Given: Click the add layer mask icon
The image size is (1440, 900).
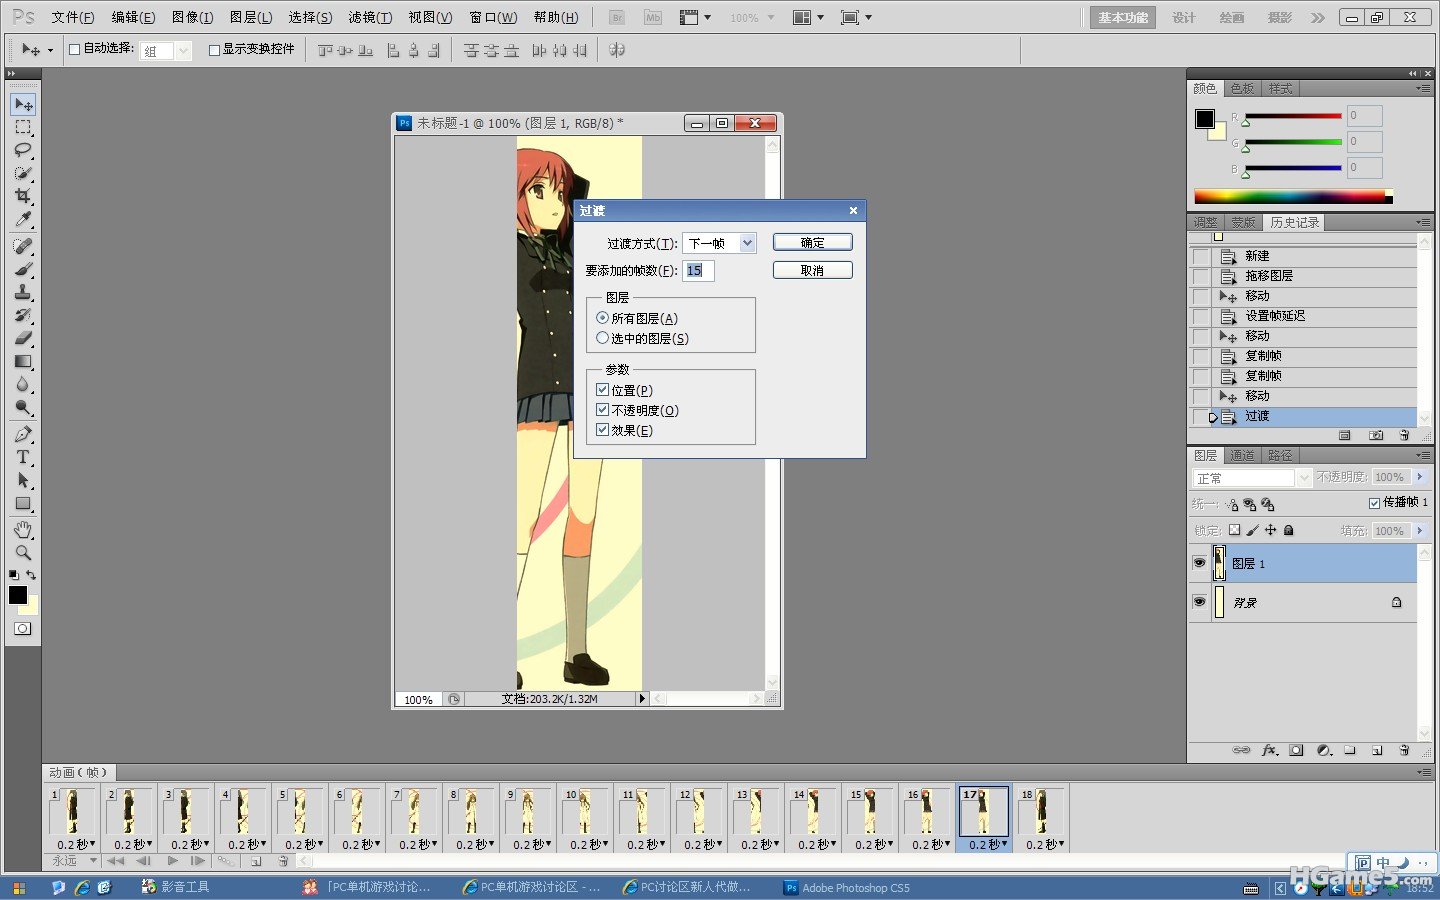Looking at the screenshot, I should click(x=1296, y=750).
